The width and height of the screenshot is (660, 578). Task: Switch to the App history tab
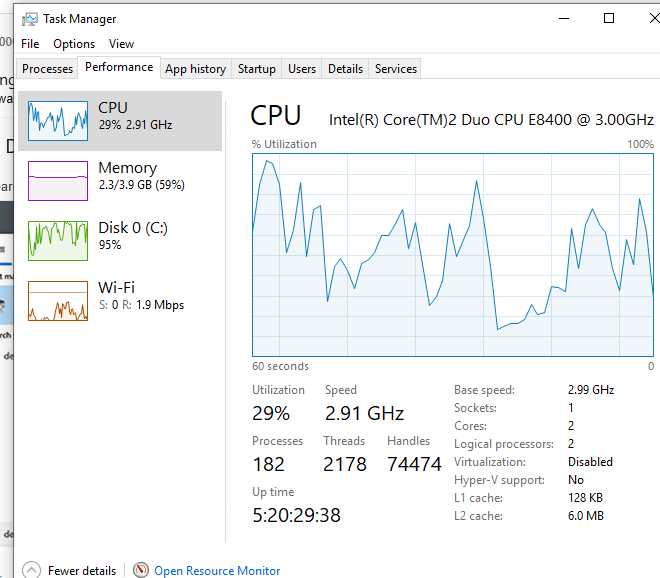[x=196, y=69]
